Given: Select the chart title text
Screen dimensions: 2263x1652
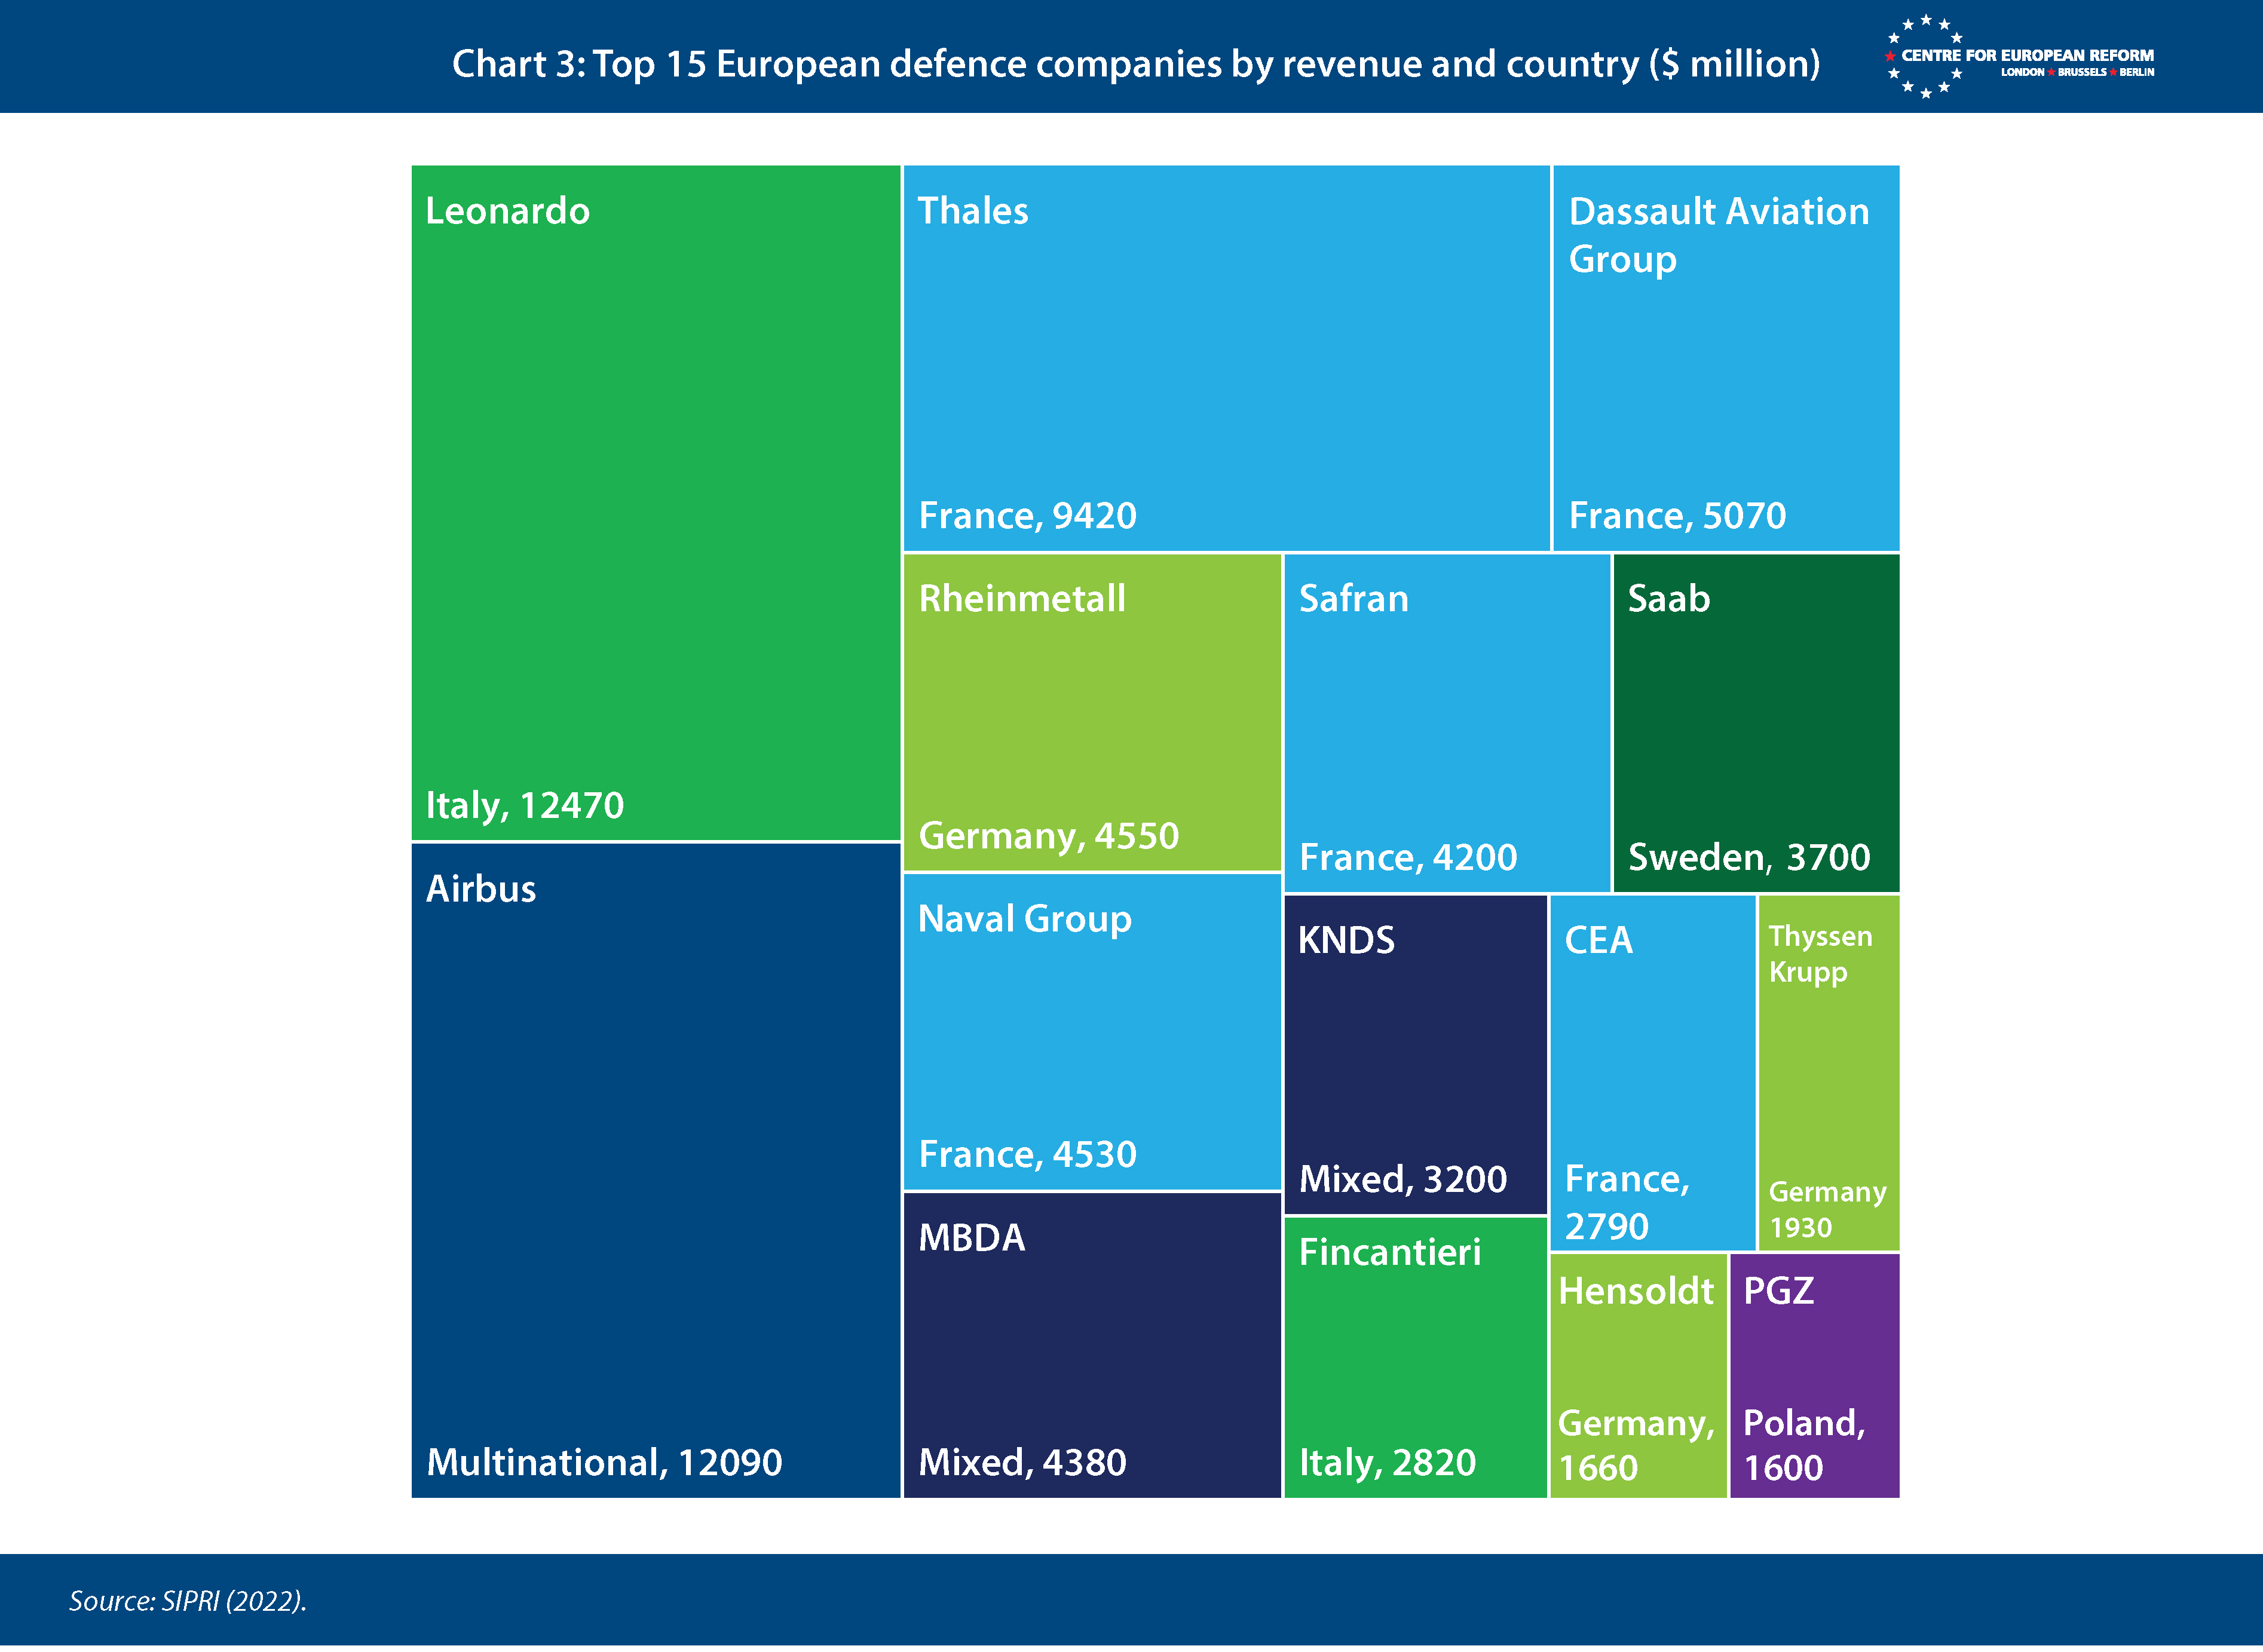Looking at the screenshot, I should 1136,64.
